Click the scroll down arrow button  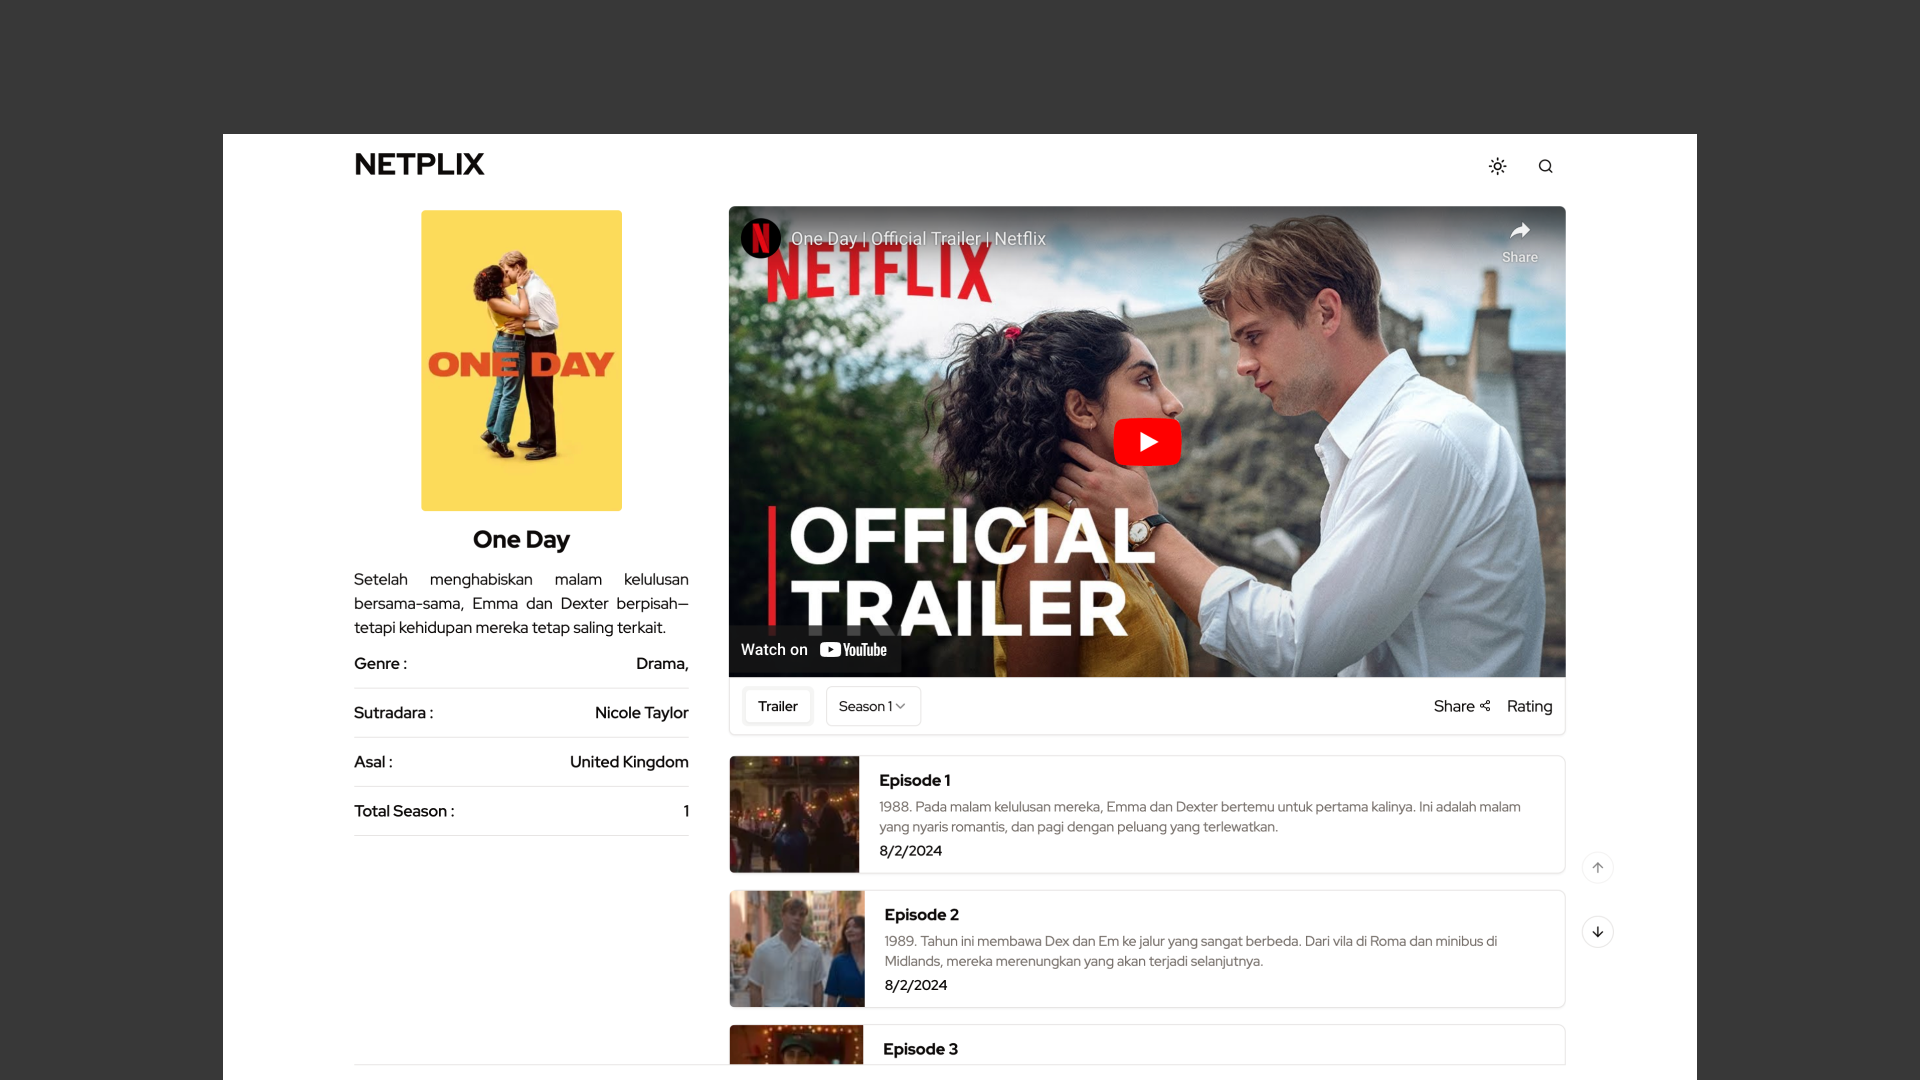pos(1597,932)
